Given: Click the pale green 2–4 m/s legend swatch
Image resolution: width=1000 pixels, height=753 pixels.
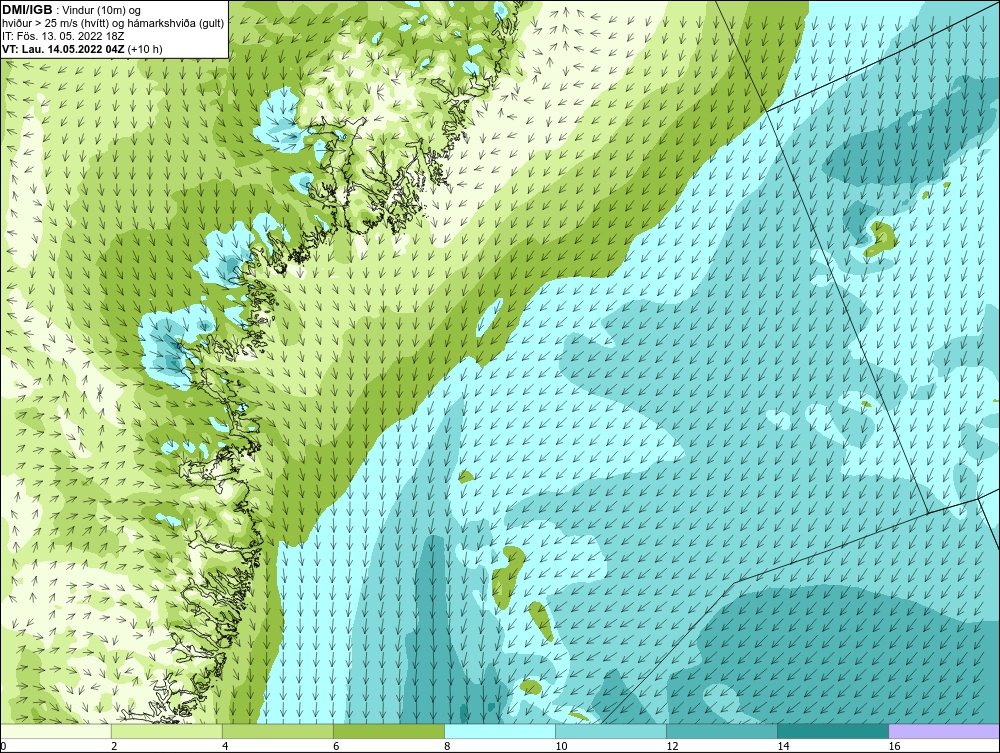Looking at the screenshot, I should coord(166,731).
